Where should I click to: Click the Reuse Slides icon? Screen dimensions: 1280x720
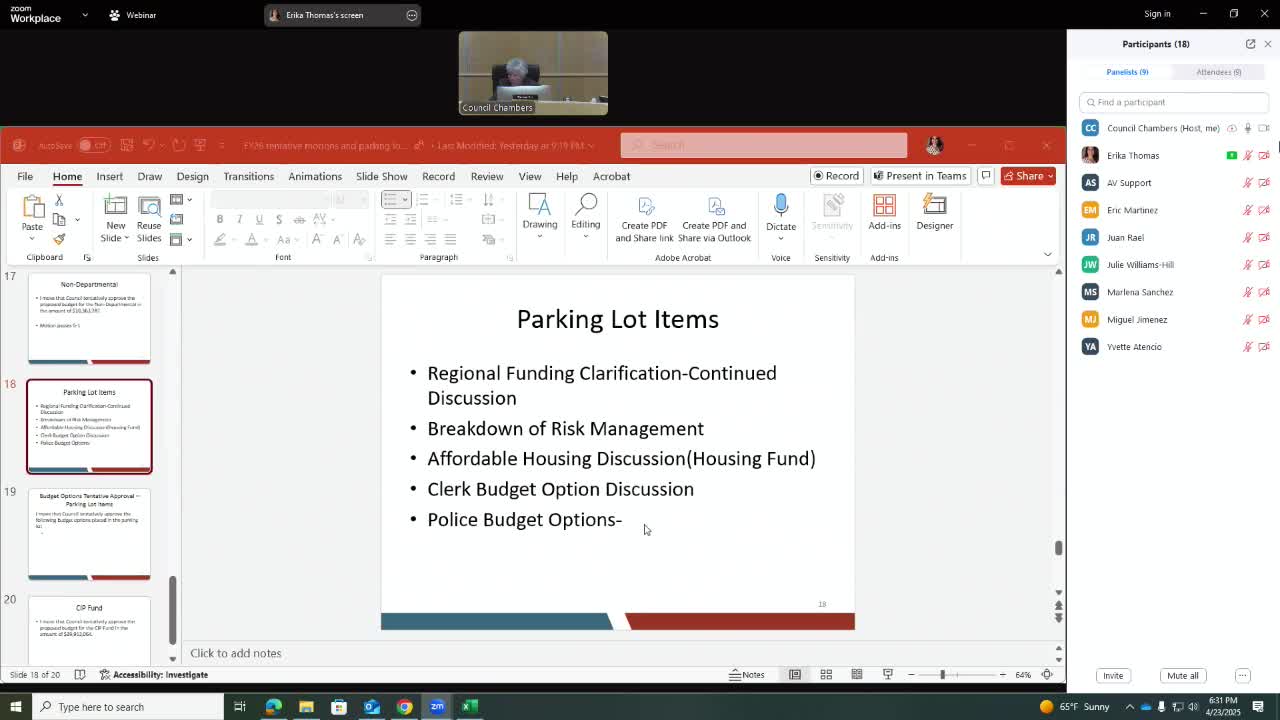point(149,218)
